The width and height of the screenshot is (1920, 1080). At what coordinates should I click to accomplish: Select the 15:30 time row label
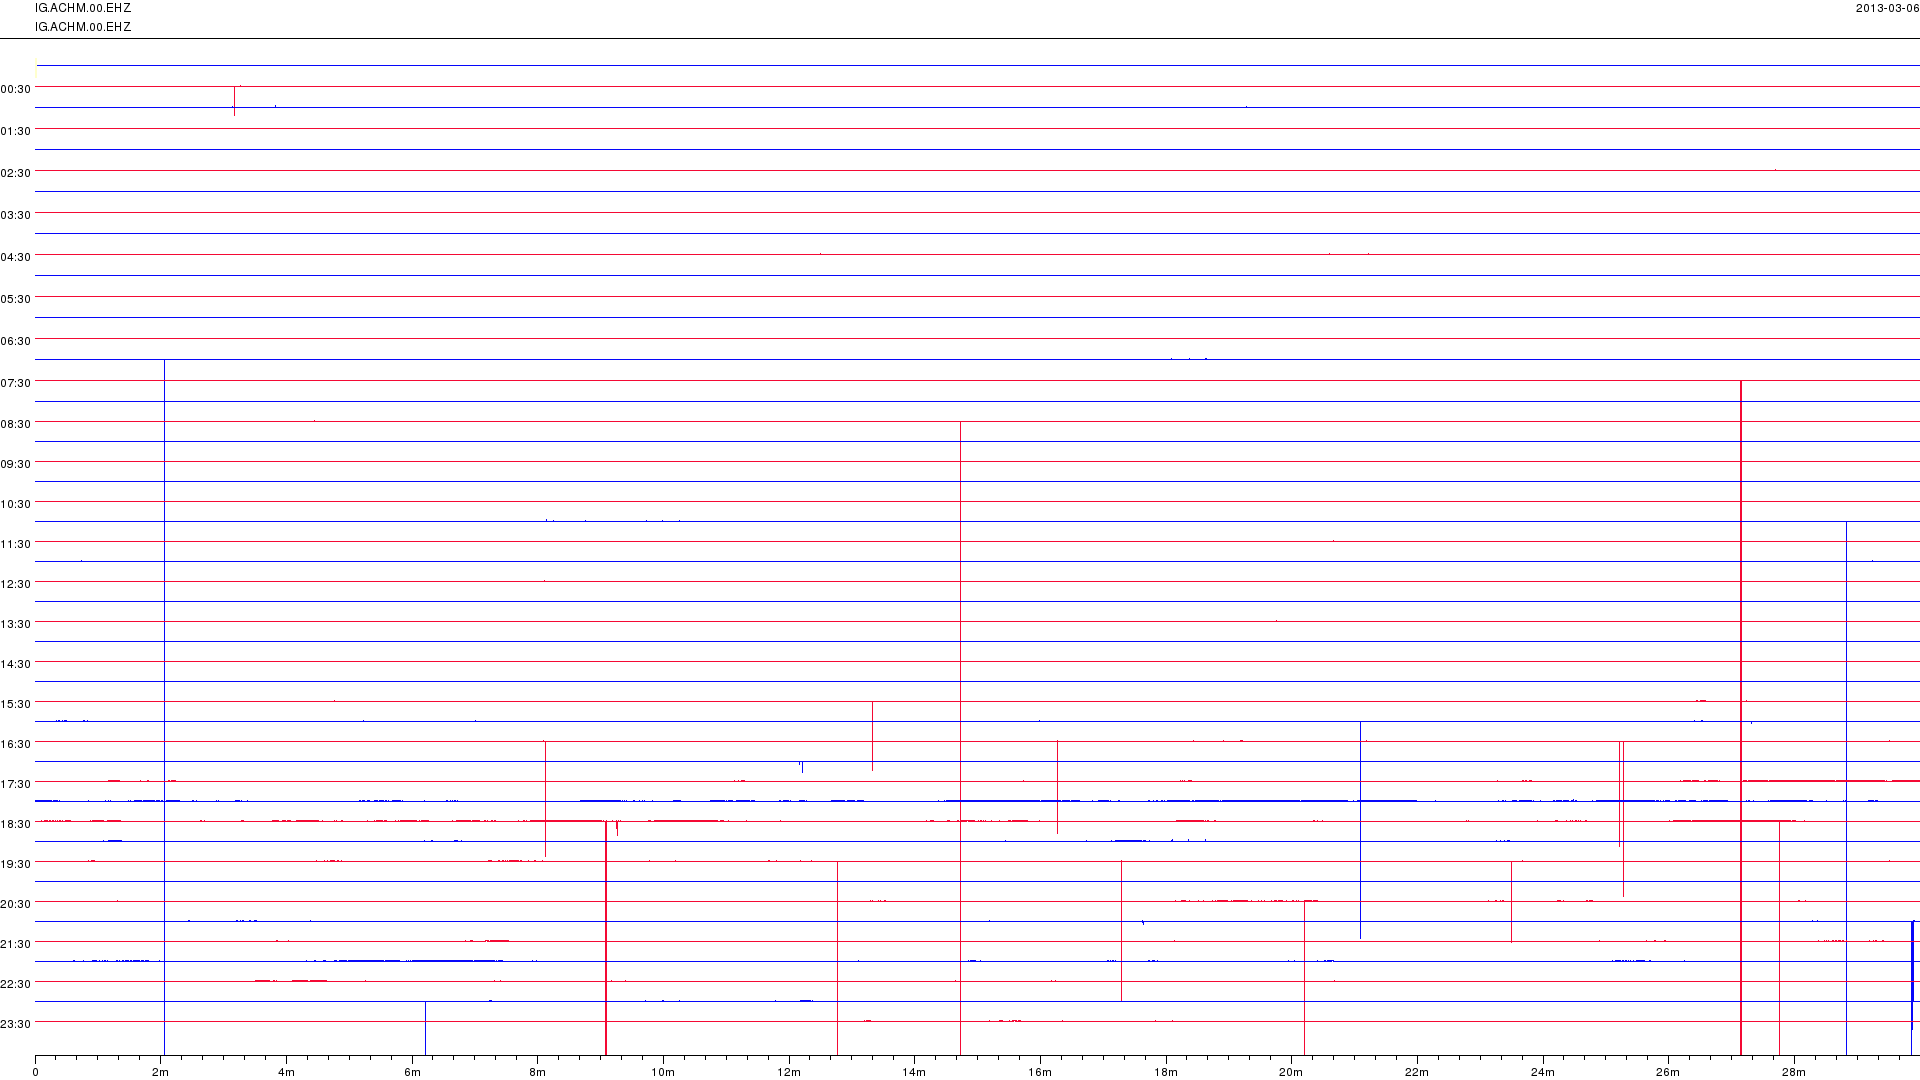pos(16,704)
